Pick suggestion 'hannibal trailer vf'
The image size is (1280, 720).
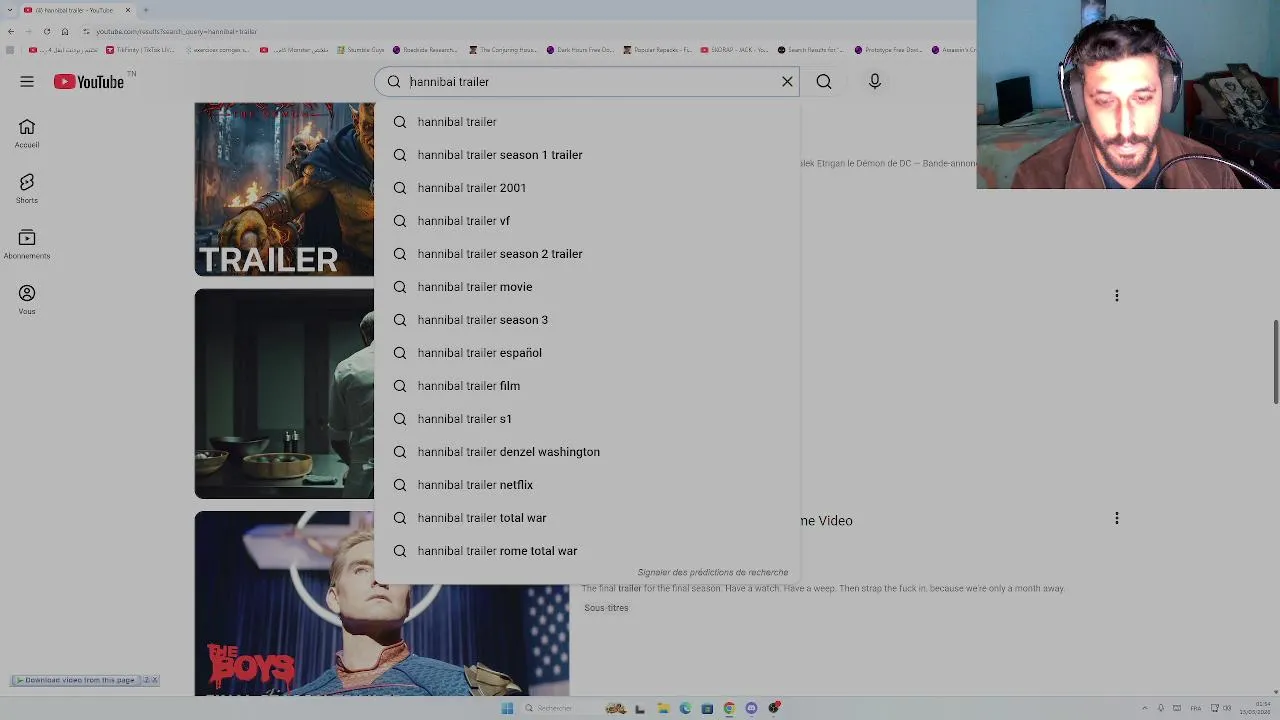click(x=587, y=221)
